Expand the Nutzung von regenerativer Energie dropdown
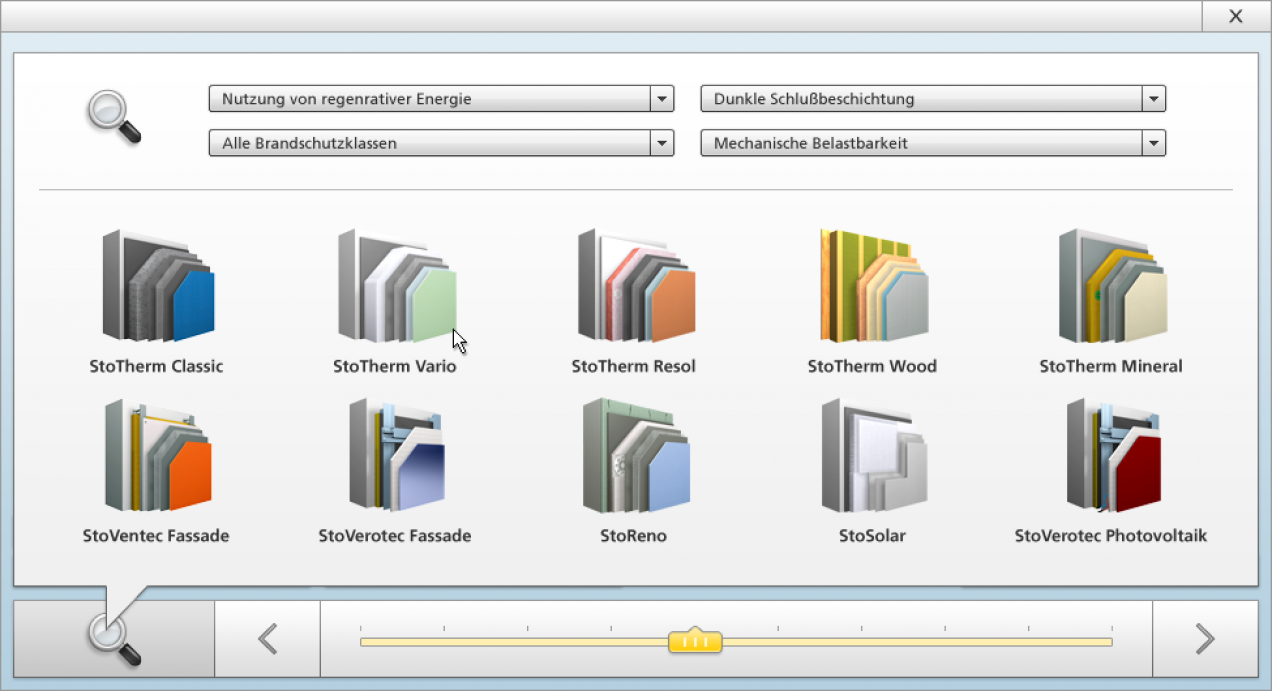Image resolution: width=1272 pixels, height=691 pixels. coord(661,99)
